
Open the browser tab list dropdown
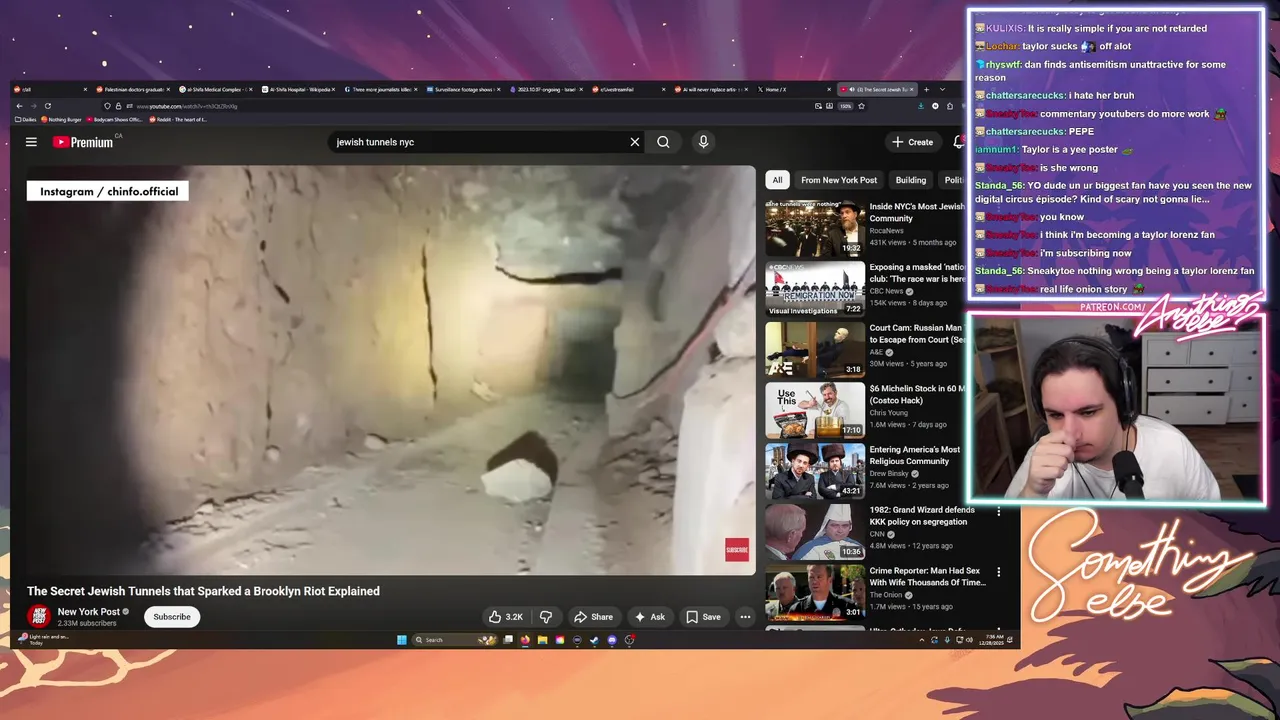coord(942,89)
